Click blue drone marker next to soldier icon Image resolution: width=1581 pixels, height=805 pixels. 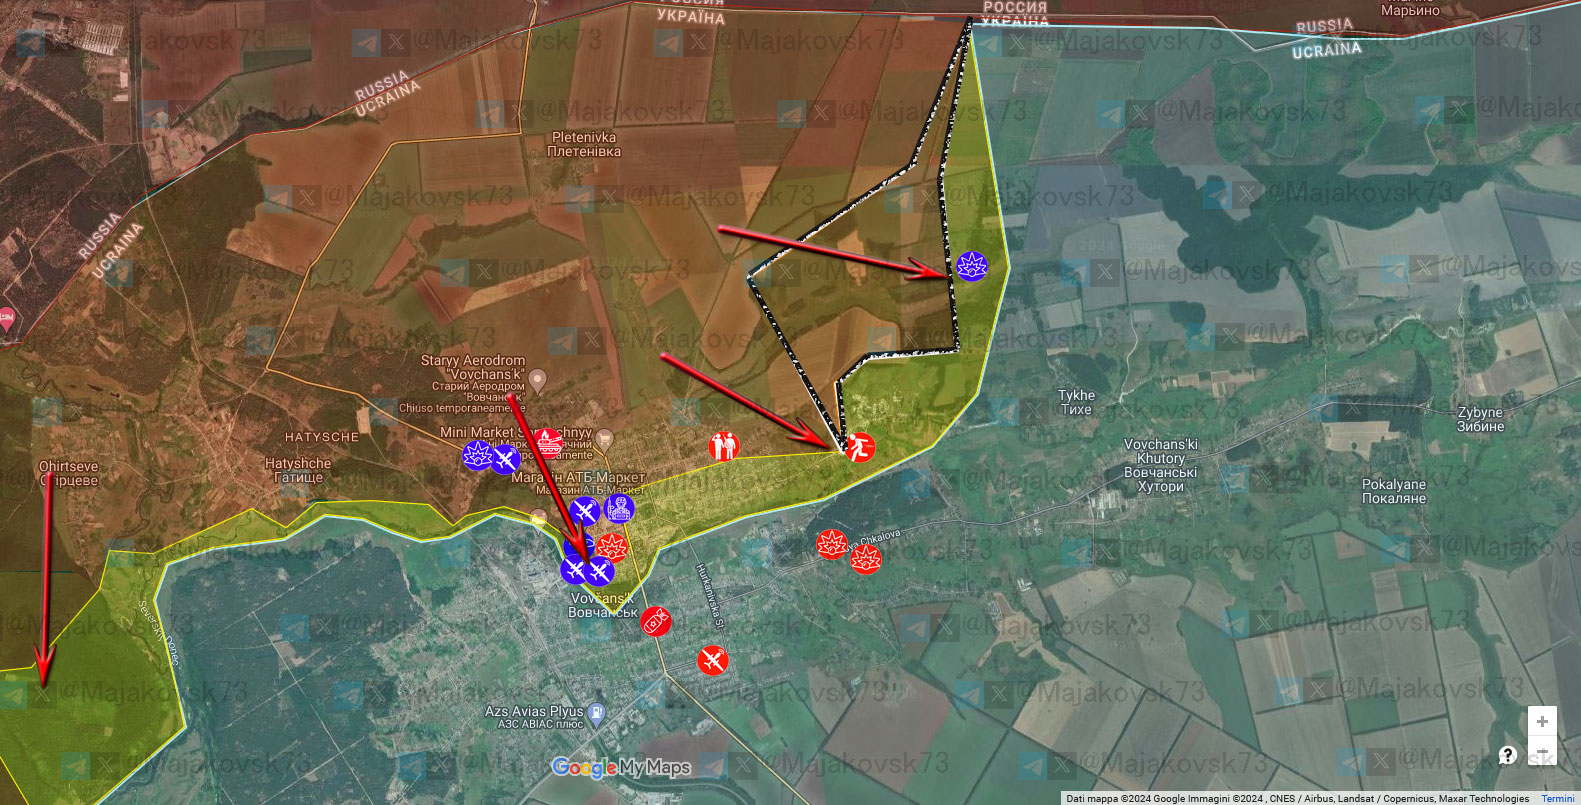click(585, 512)
